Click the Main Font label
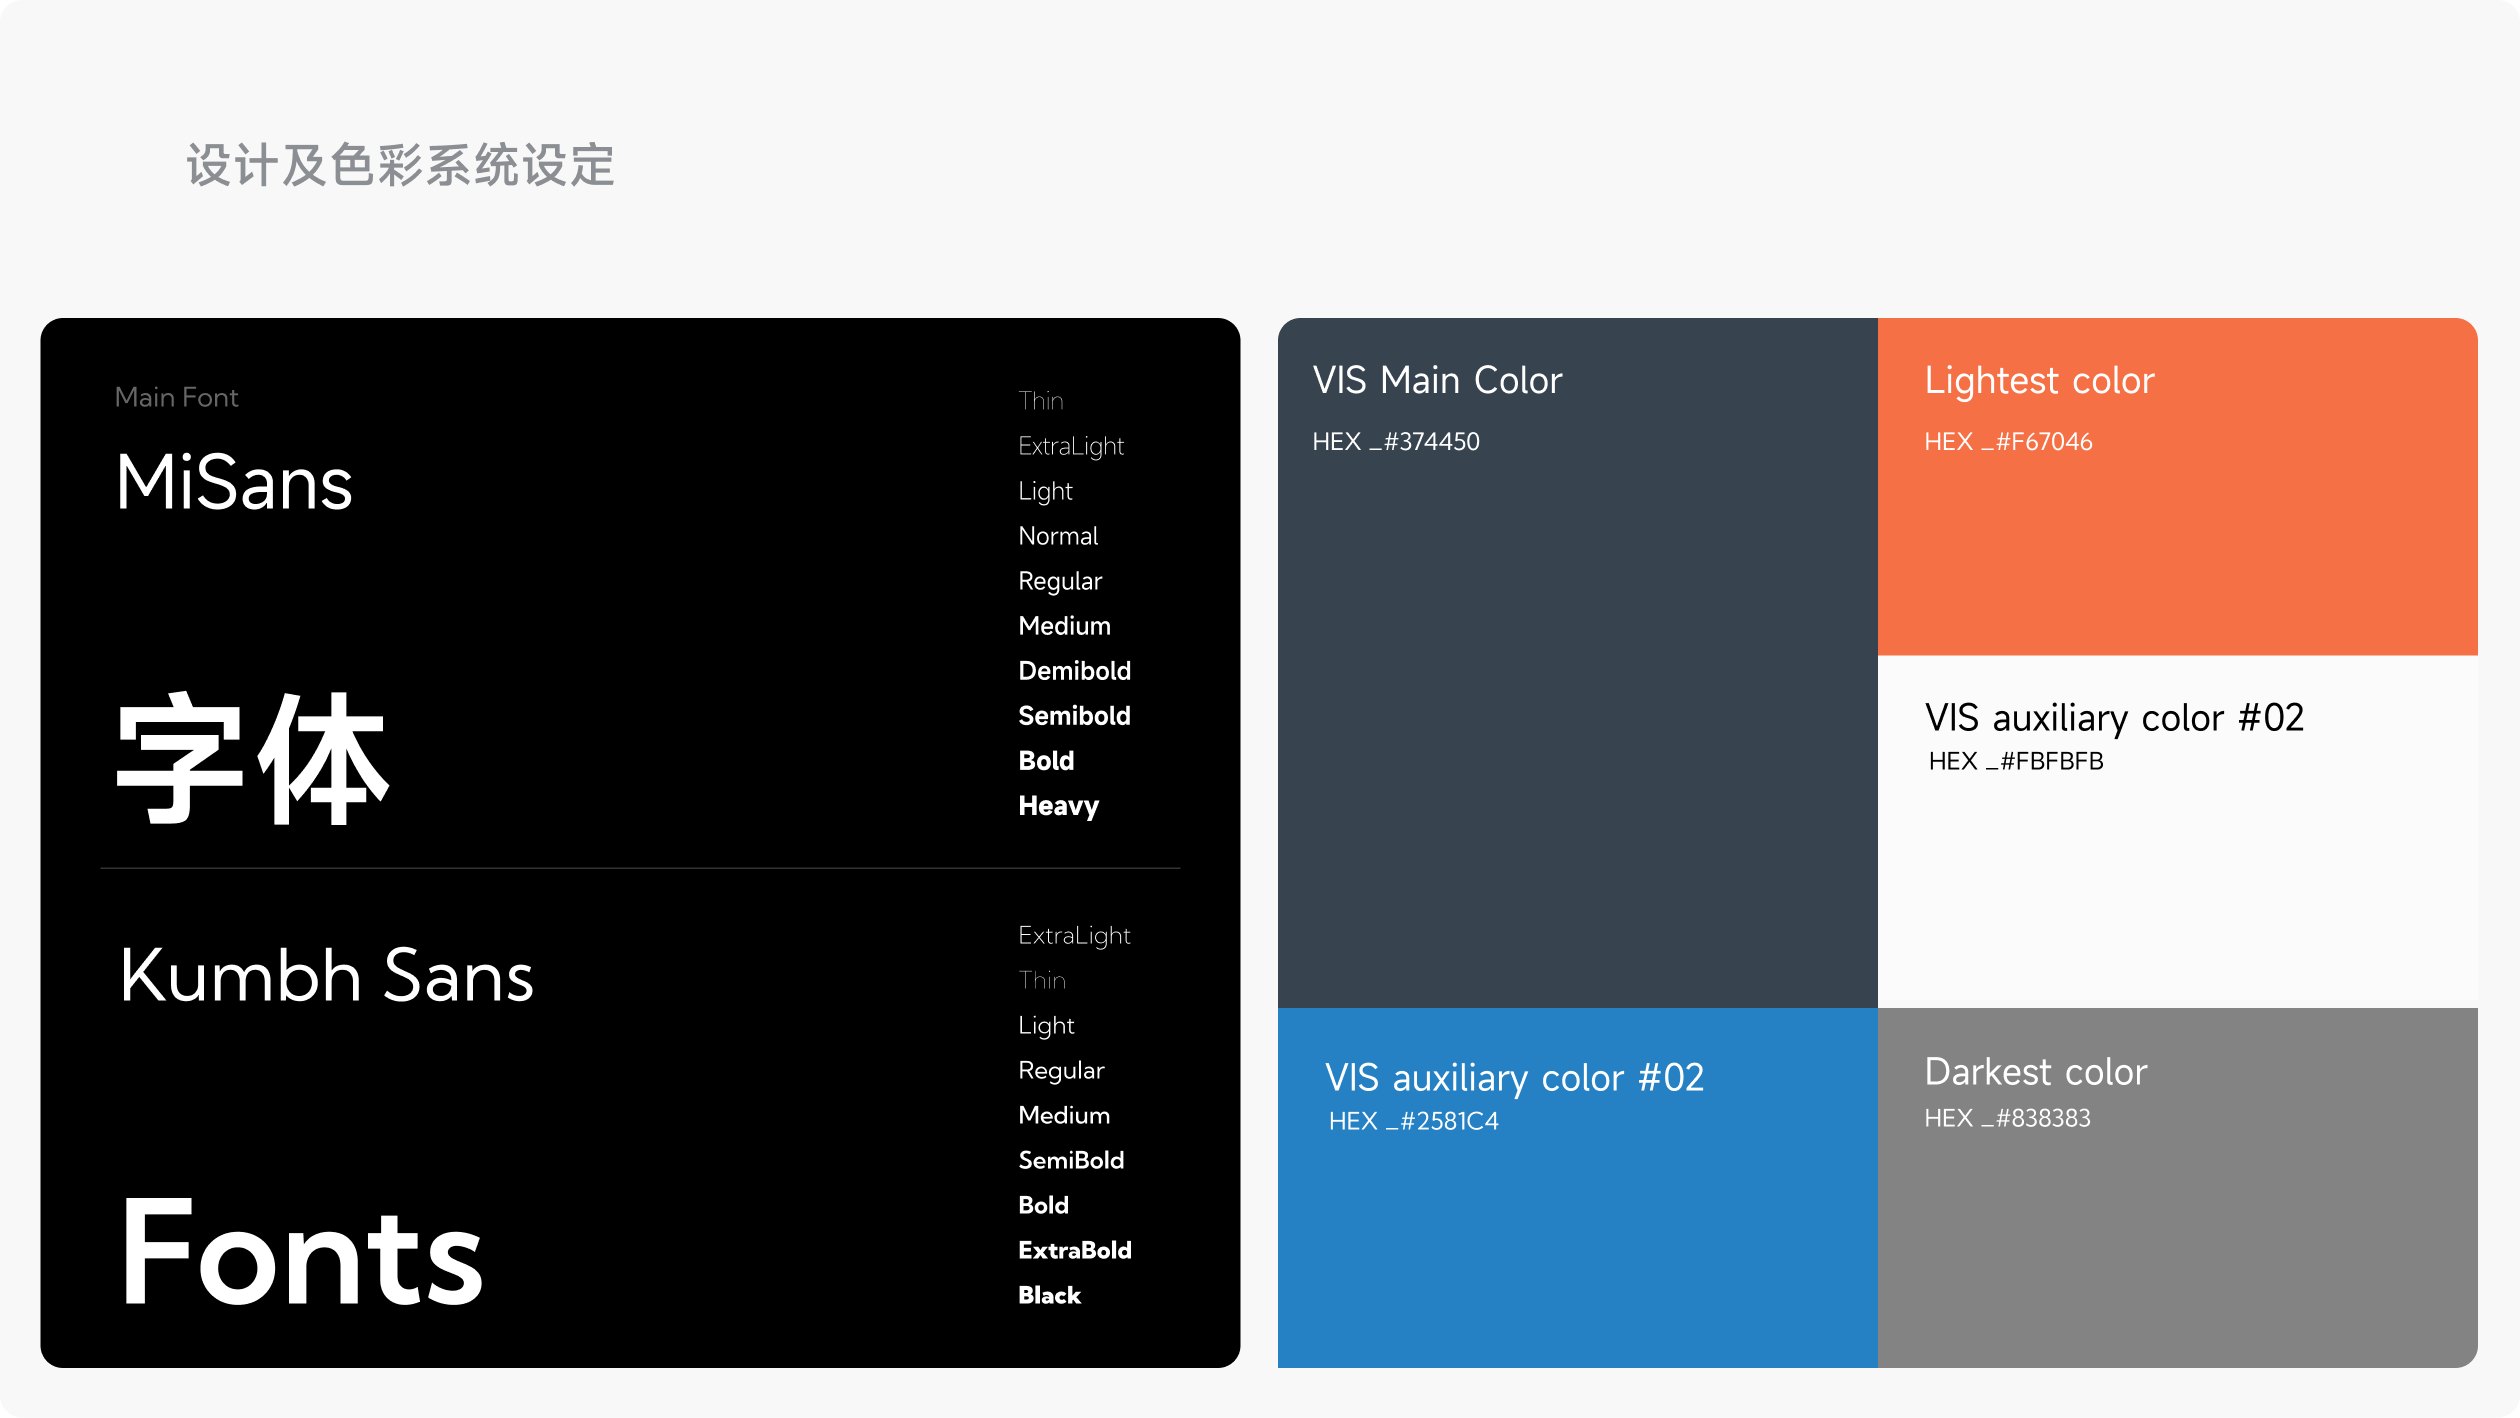The height and width of the screenshot is (1418, 2520). point(176,398)
